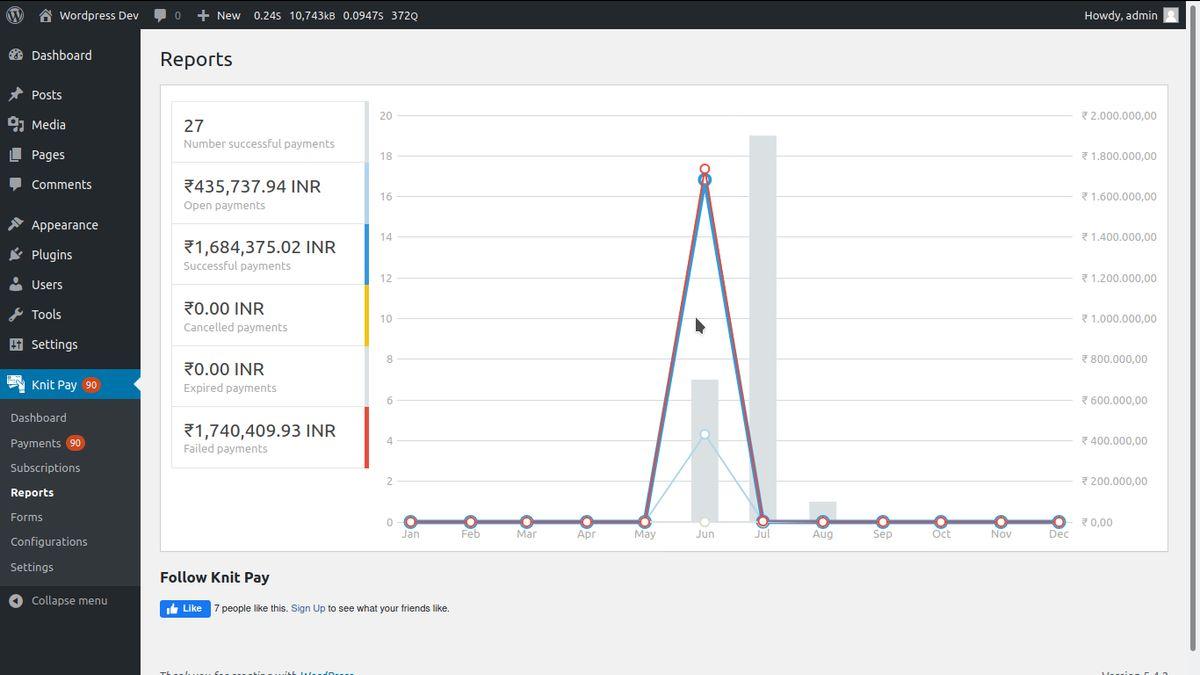Click the Reports page heading

(x=196, y=59)
